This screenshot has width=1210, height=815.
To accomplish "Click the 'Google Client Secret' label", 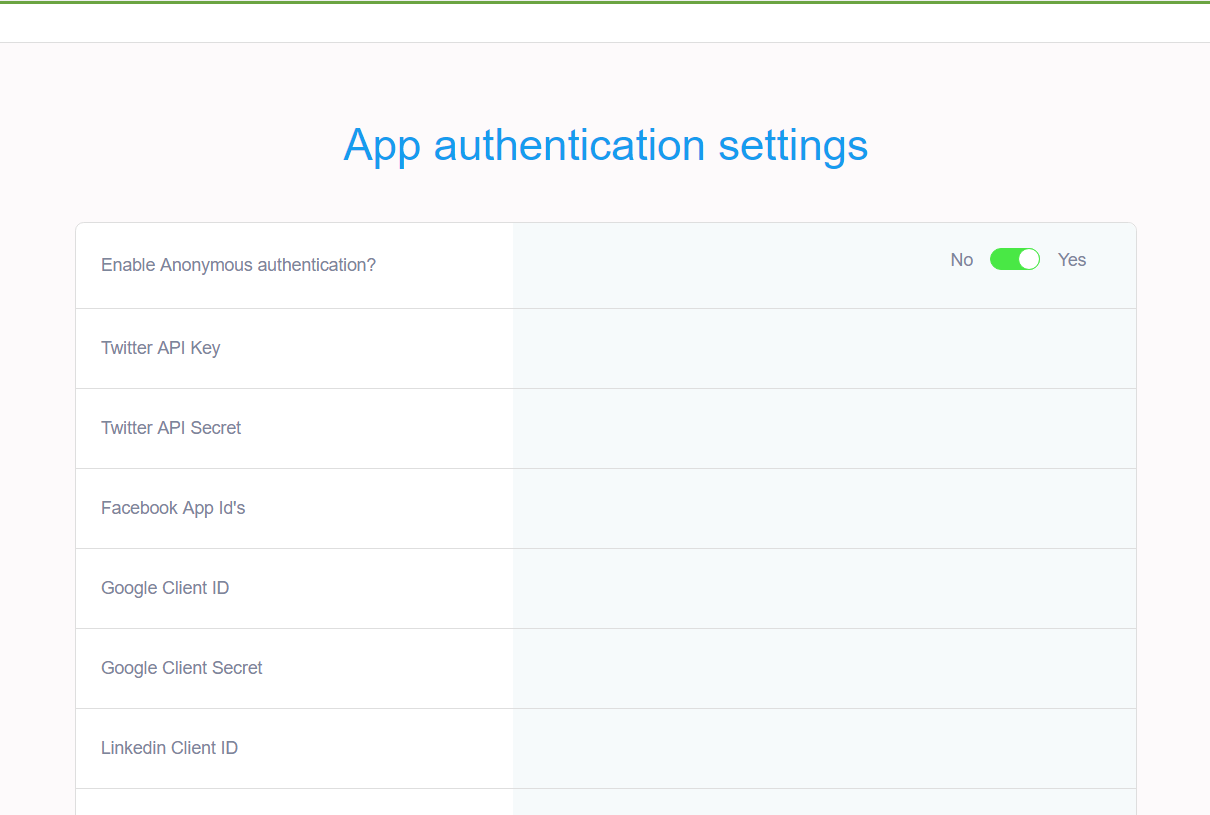I will tap(182, 668).
